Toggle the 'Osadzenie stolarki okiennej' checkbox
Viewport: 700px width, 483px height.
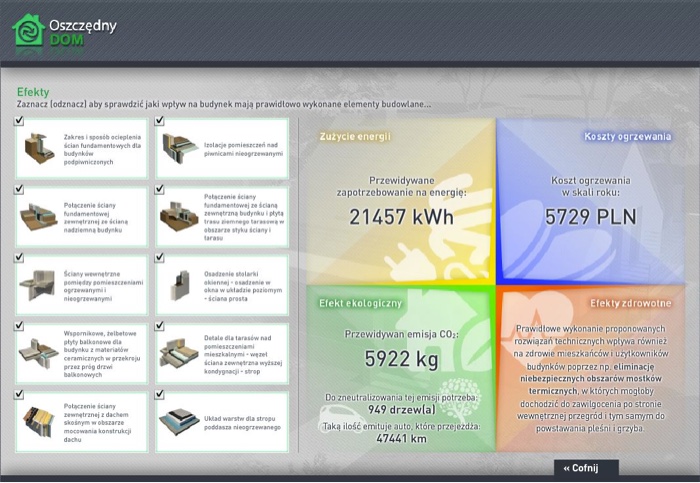click(x=159, y=258)
